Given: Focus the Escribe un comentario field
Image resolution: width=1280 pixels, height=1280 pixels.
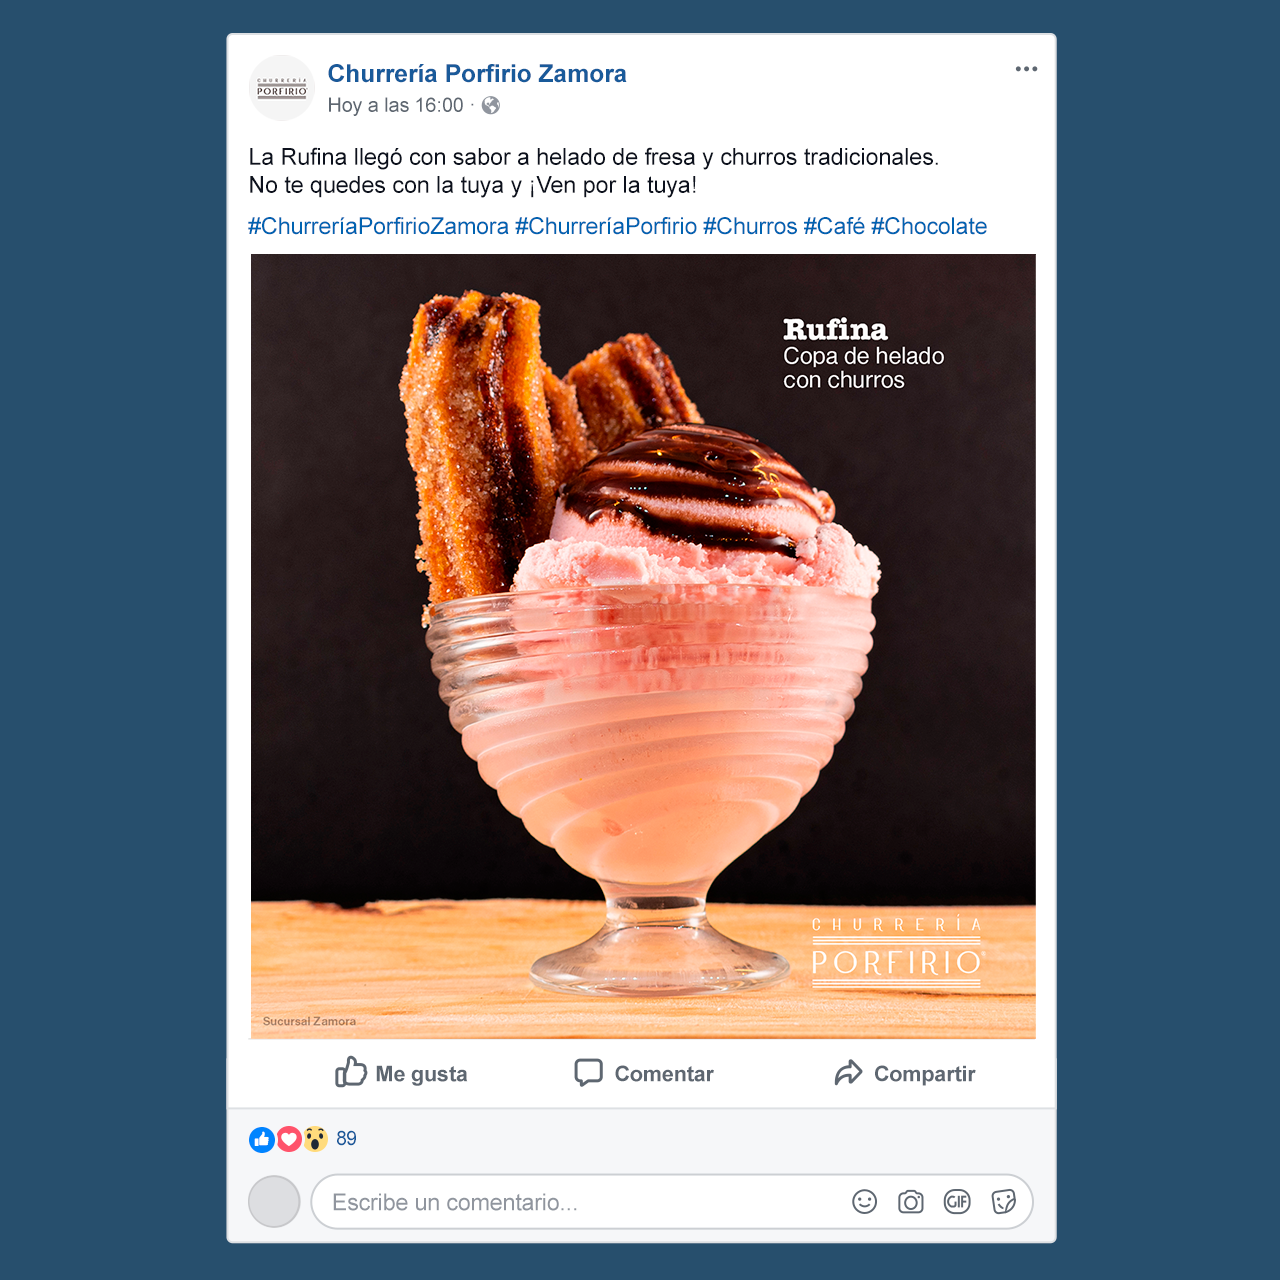Looking at the screenshot, I should pos(672,1202).
